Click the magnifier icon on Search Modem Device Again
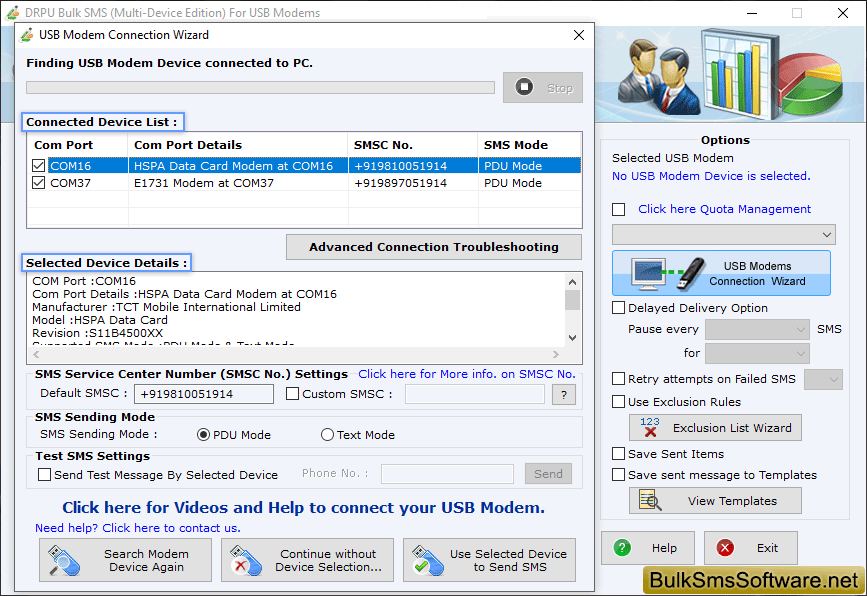 [x=64, y=561]
